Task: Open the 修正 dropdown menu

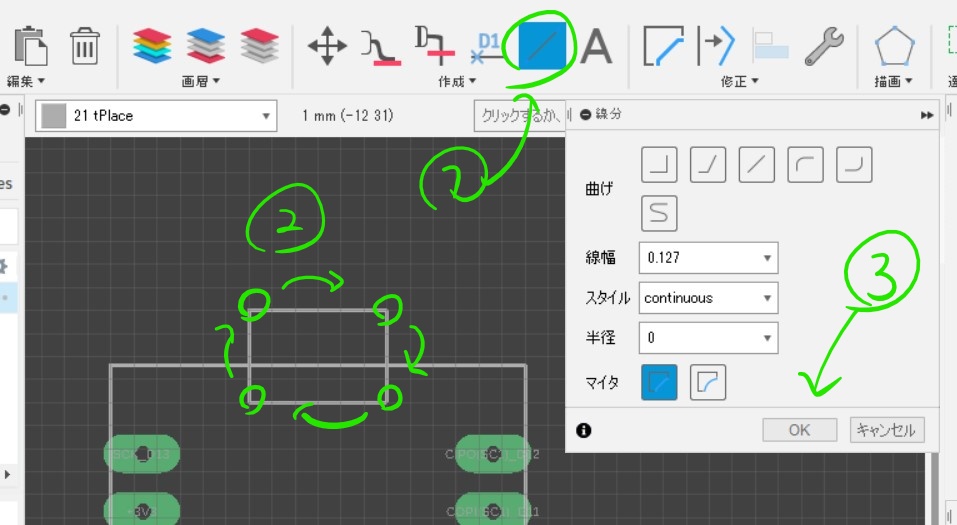Action: pyautogui.click(x=739, y=81)
